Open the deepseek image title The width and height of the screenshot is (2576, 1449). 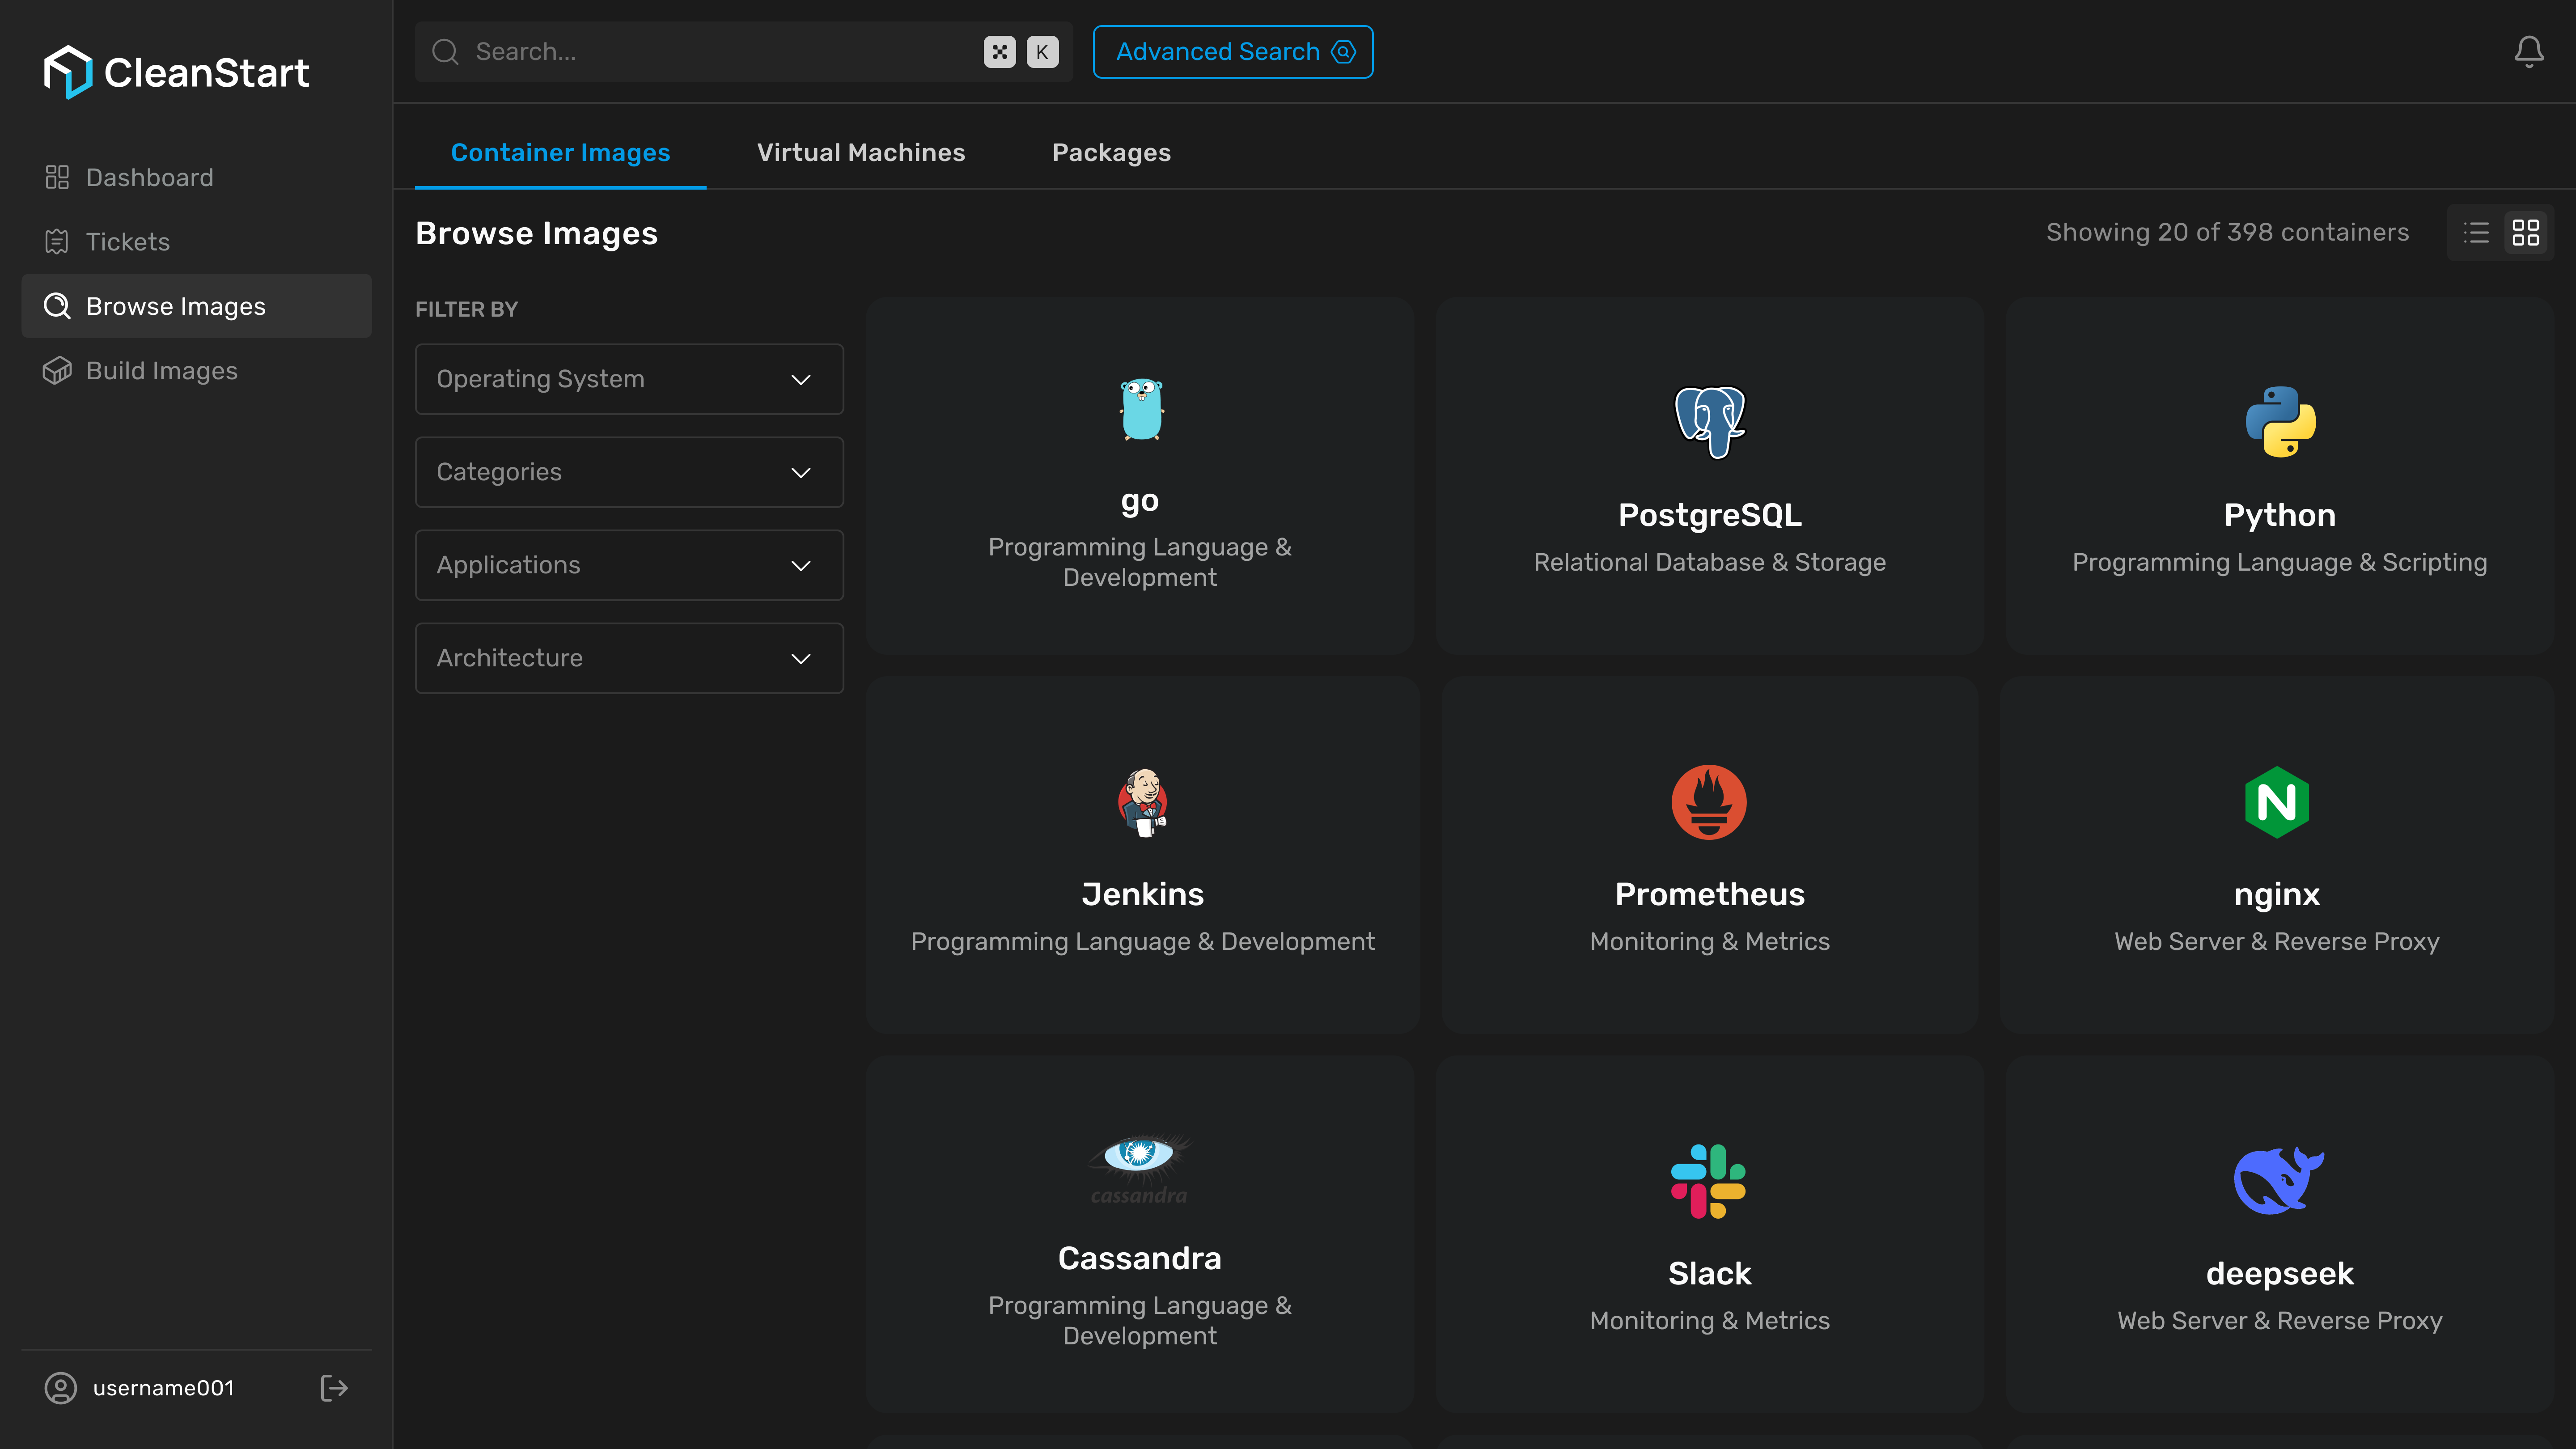point(2280,1274)
